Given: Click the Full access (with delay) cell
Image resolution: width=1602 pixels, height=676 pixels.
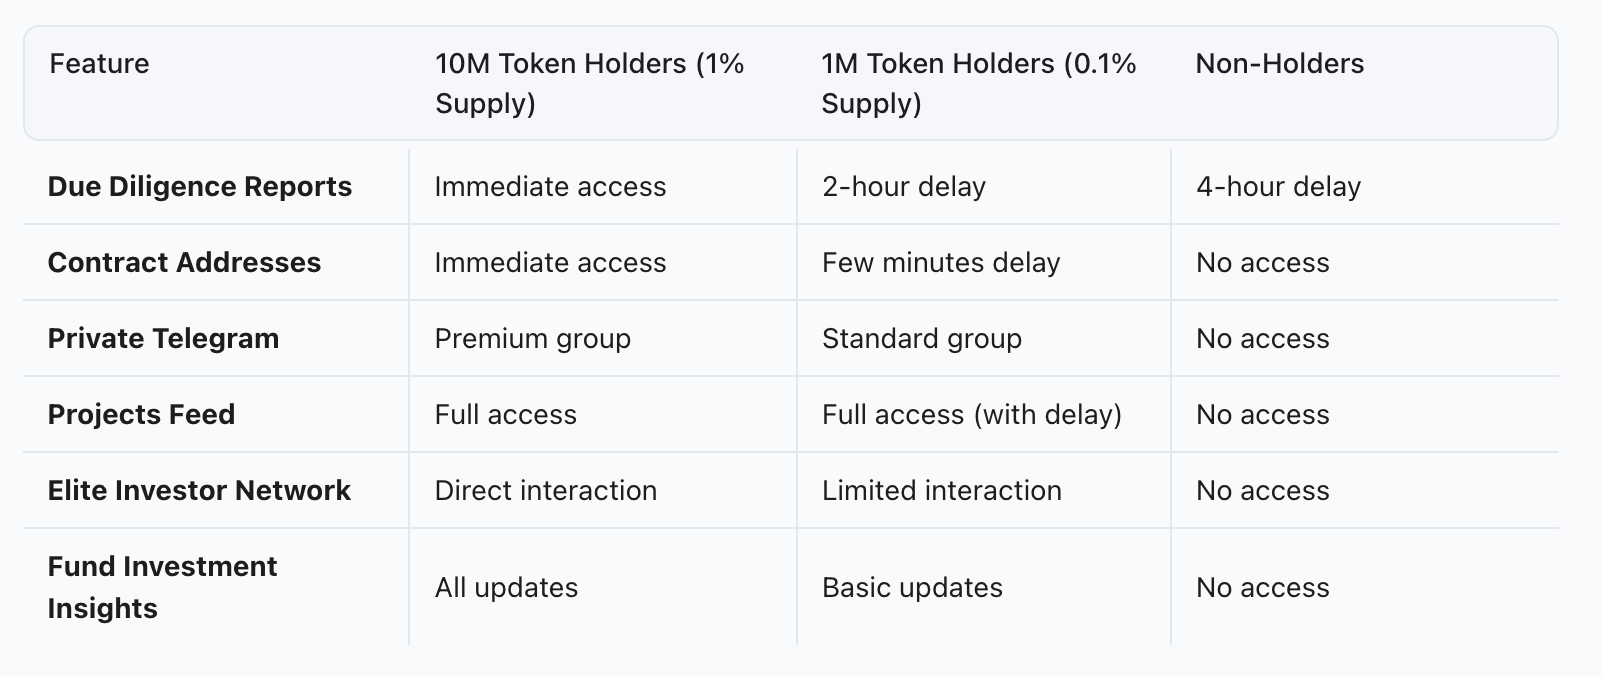Looking at the screenshot, I should 971,415.
